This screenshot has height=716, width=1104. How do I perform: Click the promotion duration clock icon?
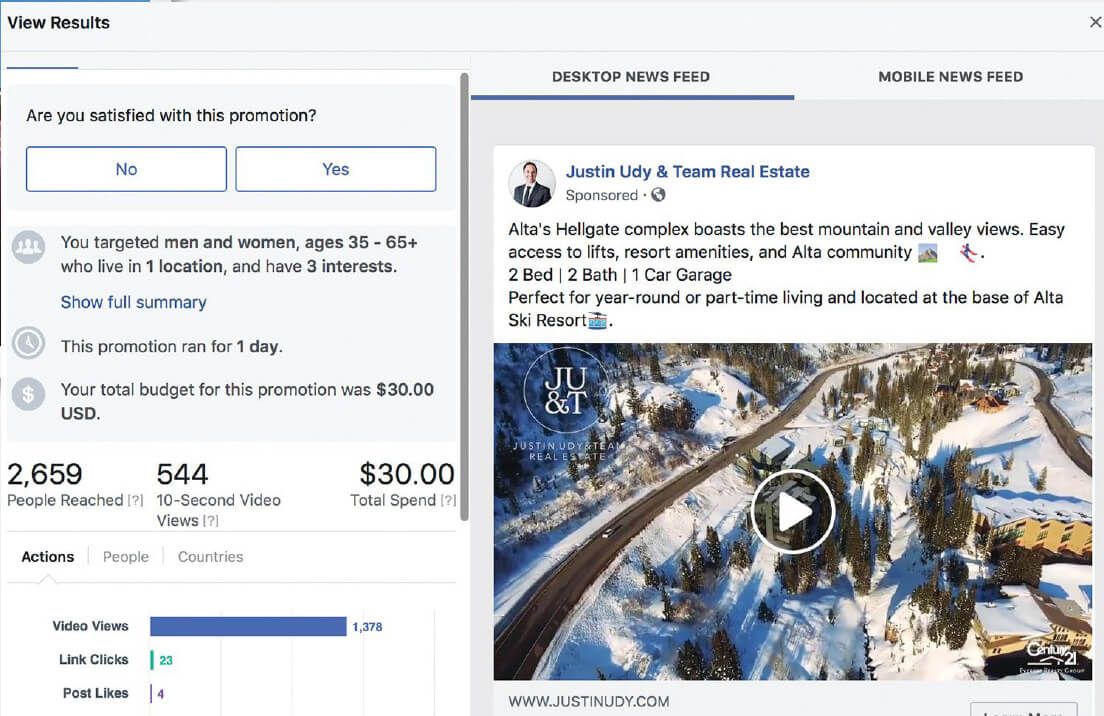[29, 344]
